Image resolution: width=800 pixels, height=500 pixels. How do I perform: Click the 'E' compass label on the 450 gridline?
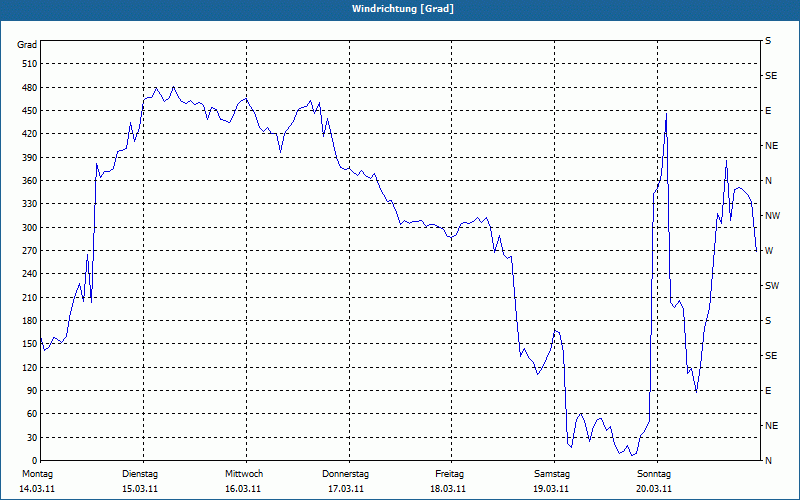(768, 111)
